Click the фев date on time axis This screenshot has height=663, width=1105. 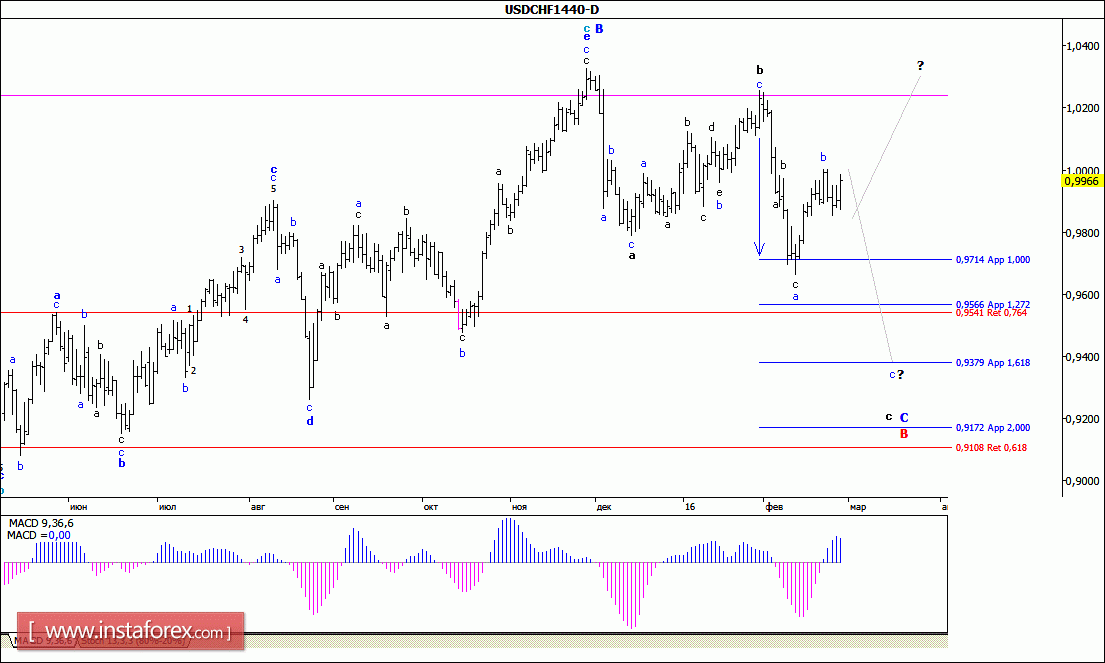coord(774,507)
